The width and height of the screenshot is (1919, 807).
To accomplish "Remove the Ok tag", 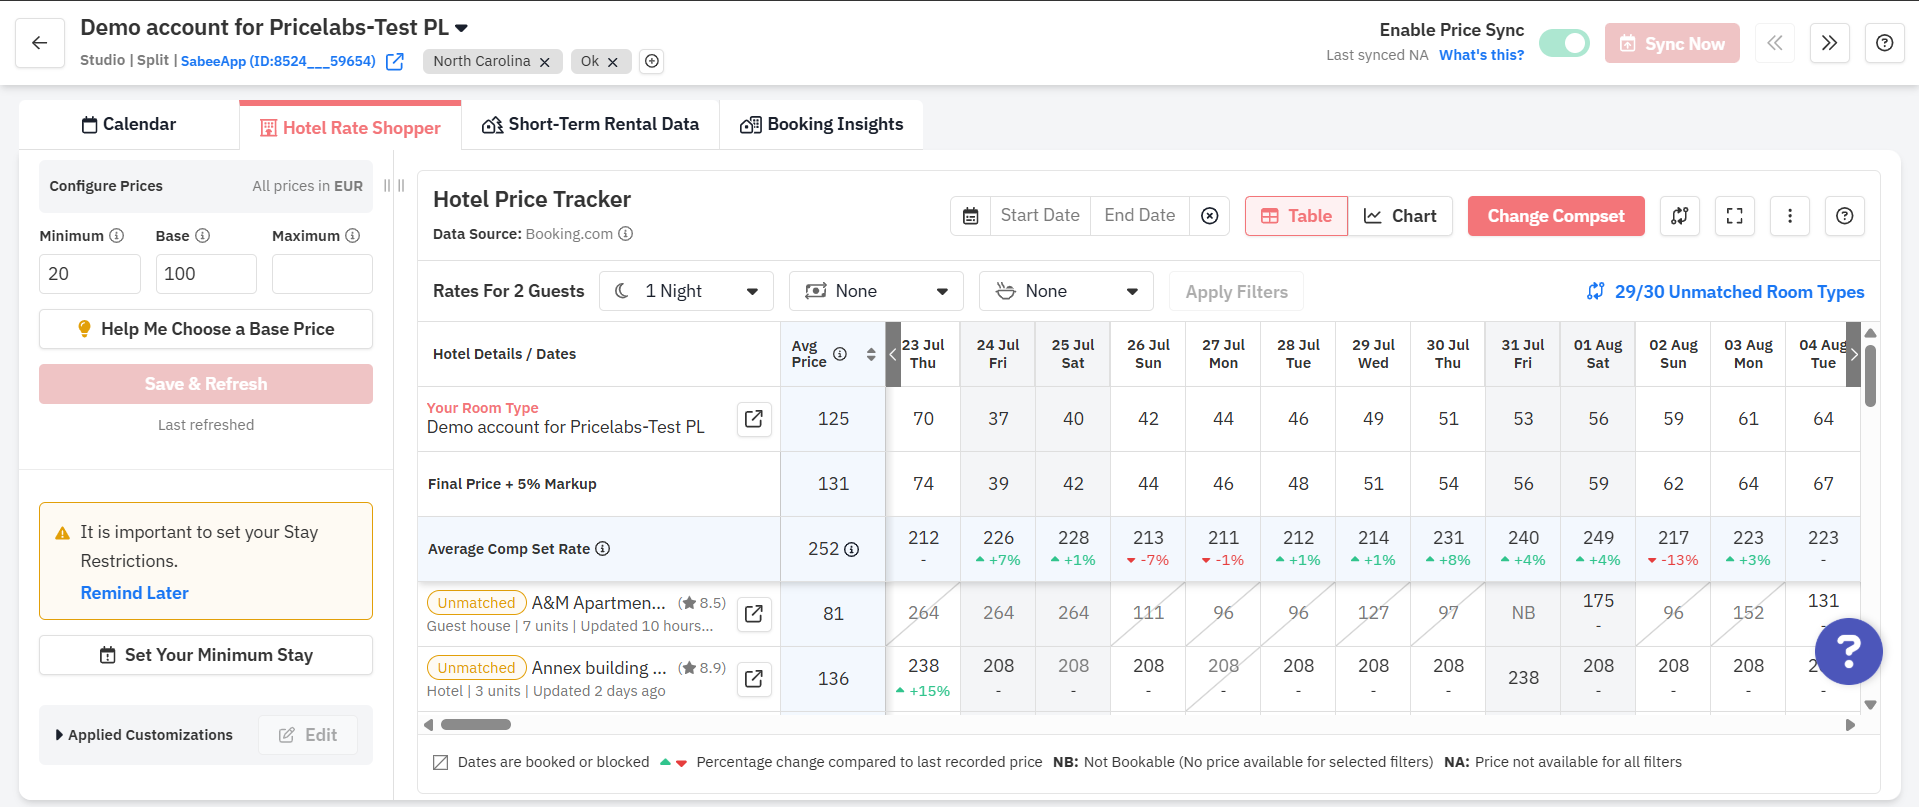I will click(613, 62).
